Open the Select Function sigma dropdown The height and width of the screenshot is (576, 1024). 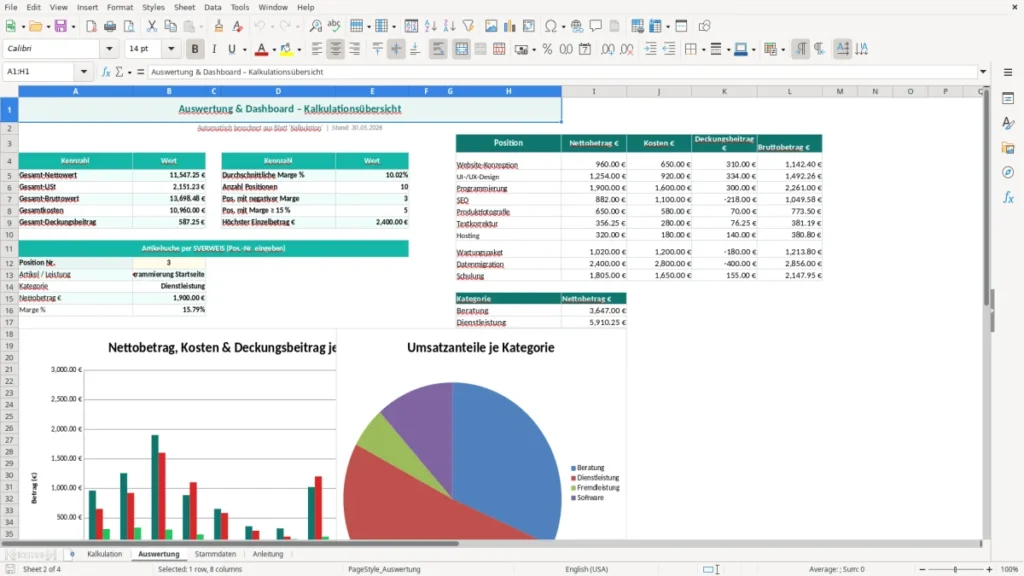coord(129,72)
